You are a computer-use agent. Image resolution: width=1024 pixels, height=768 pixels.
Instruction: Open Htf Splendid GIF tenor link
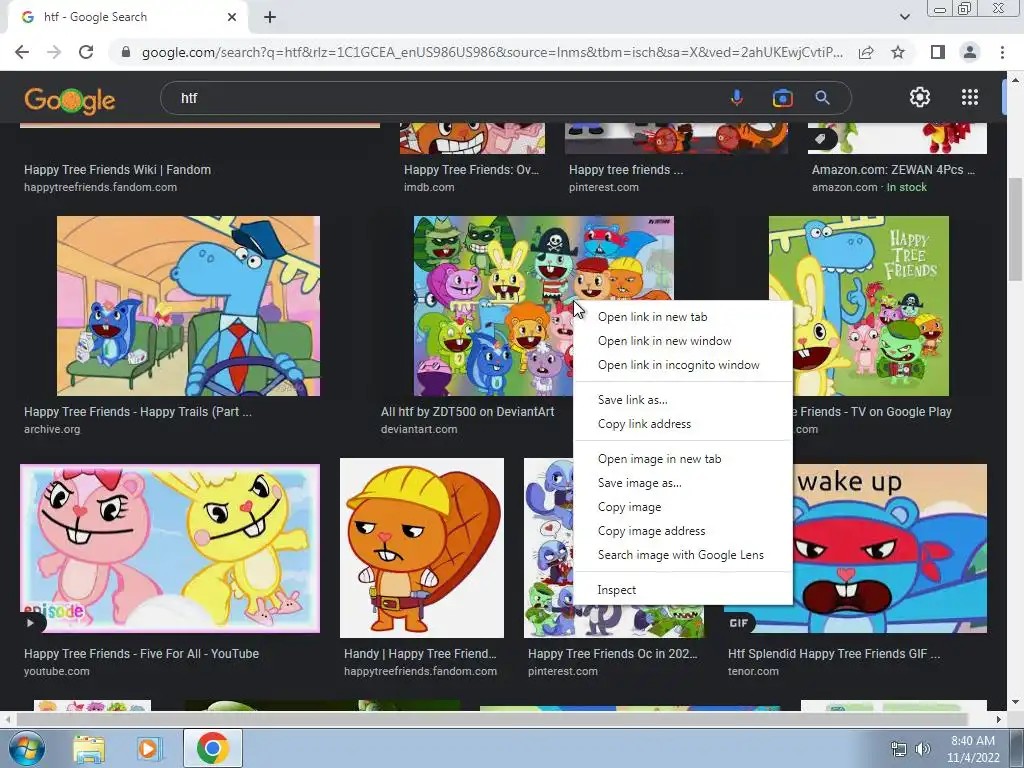[834, 654]
